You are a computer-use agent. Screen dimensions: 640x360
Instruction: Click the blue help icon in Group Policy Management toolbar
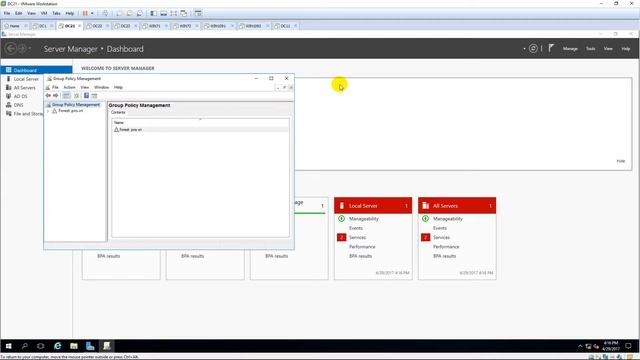click(x=86, y=96)
